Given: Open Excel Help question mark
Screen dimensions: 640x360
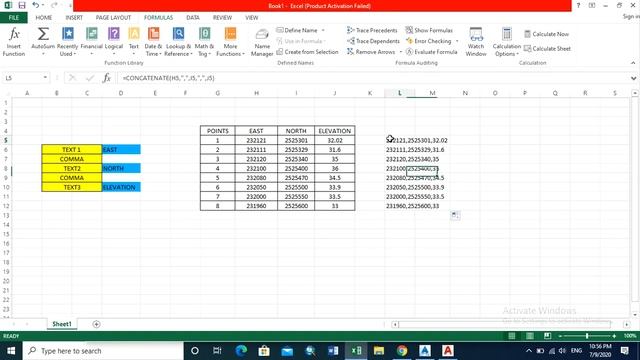Looking at the screenshot, I should click(578, 5).
